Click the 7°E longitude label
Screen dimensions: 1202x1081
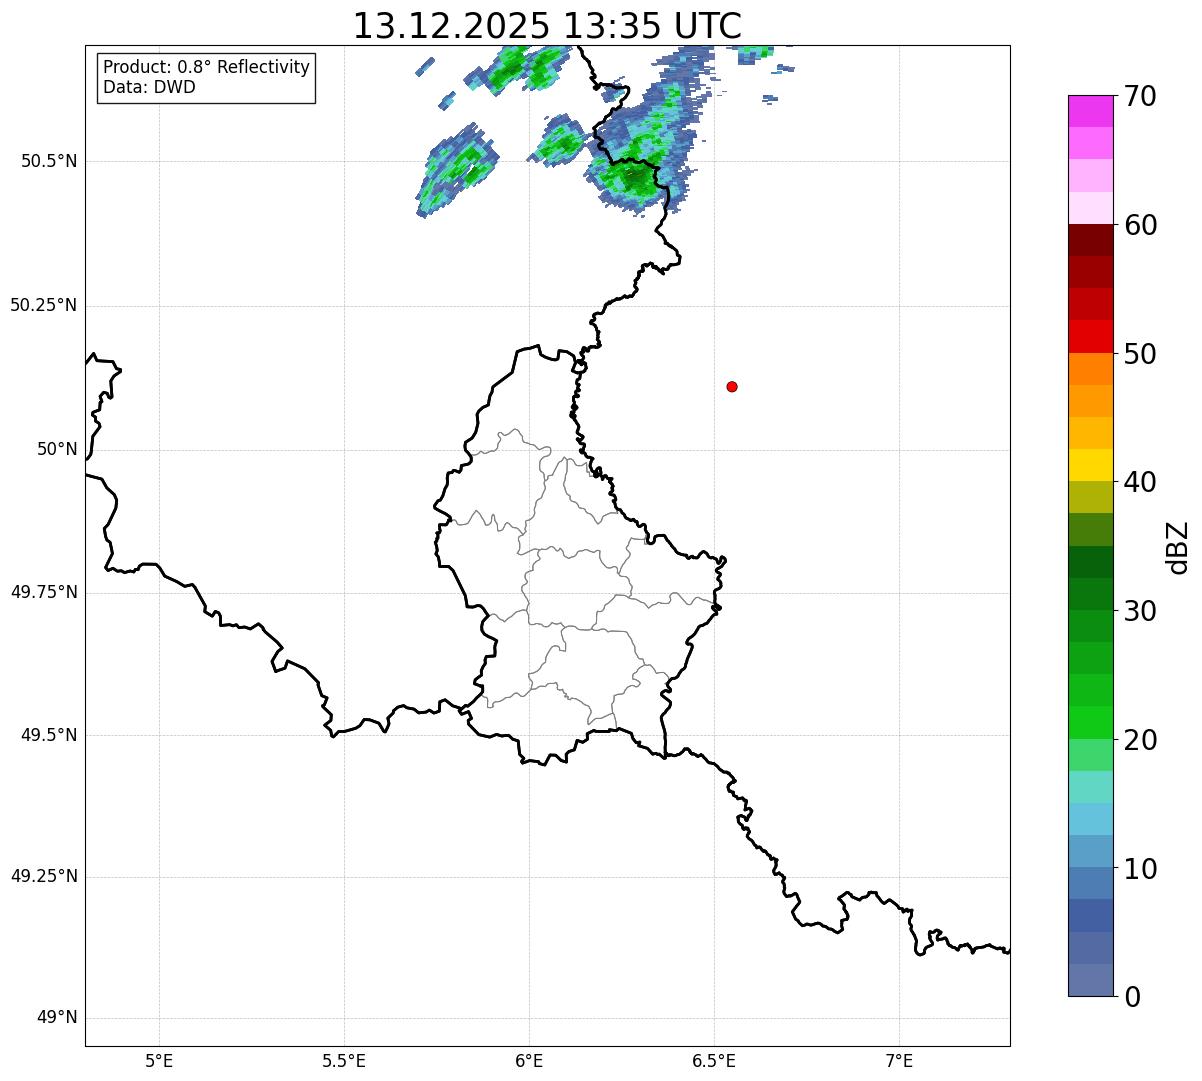coord(899,1060)
